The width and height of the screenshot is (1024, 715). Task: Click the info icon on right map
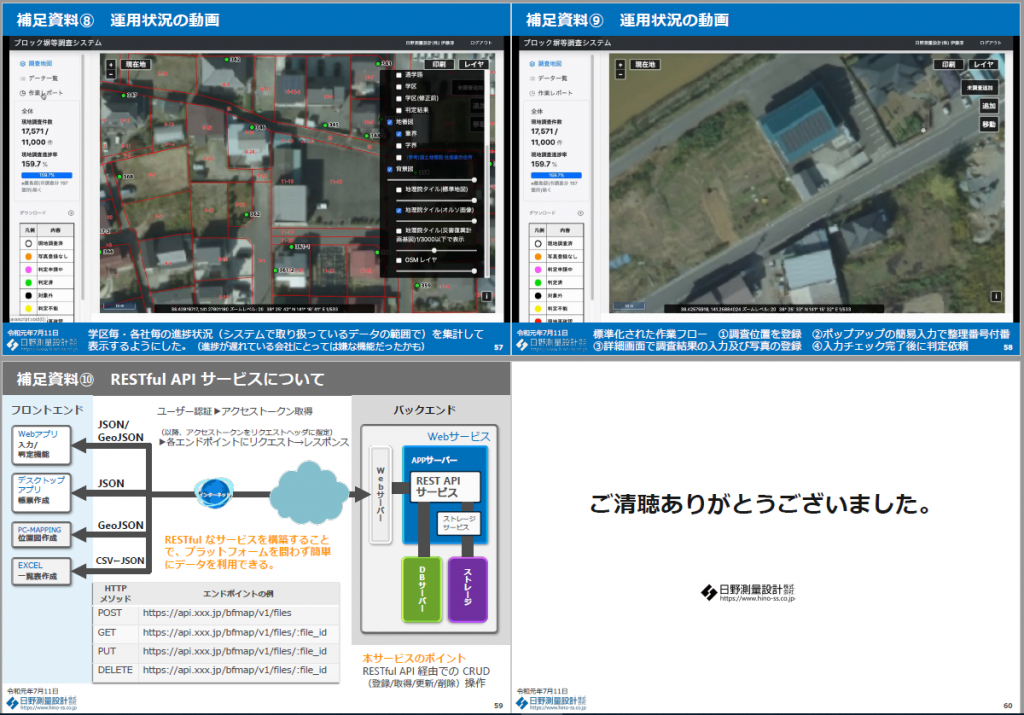click(x=994, y=296)
